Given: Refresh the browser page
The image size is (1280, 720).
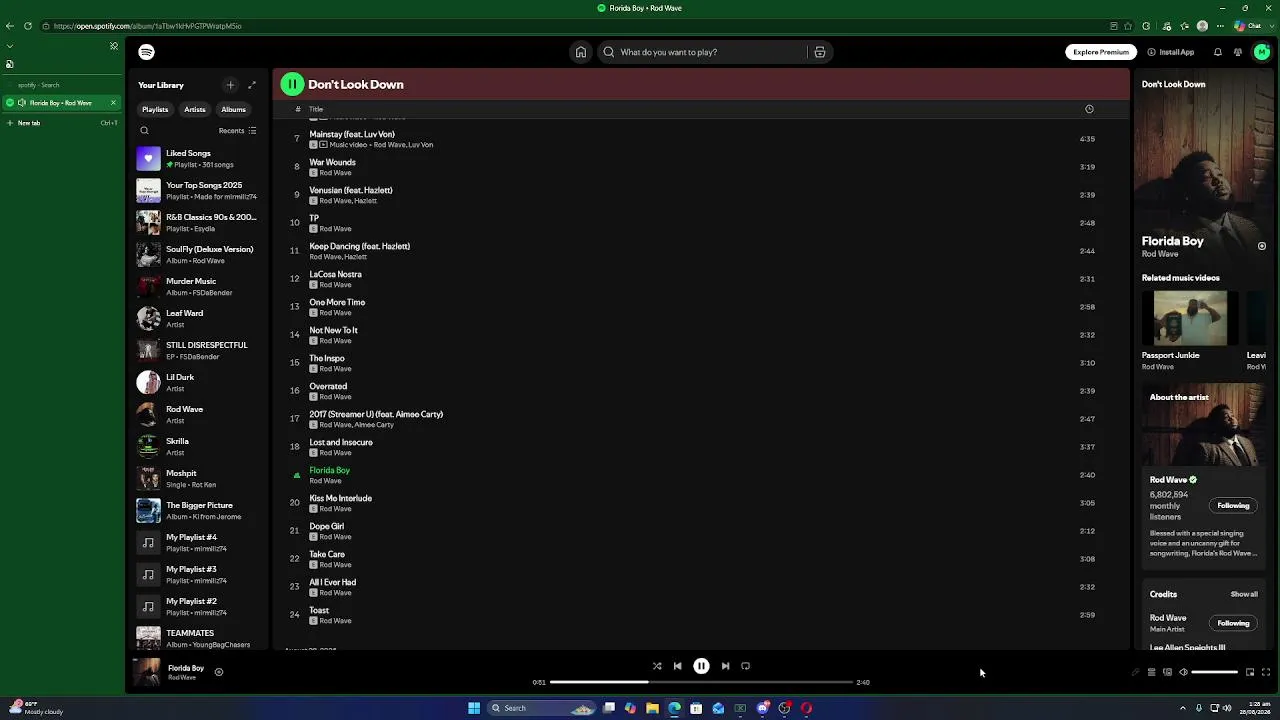Looking at the screenshot, I should click(27, 26).
